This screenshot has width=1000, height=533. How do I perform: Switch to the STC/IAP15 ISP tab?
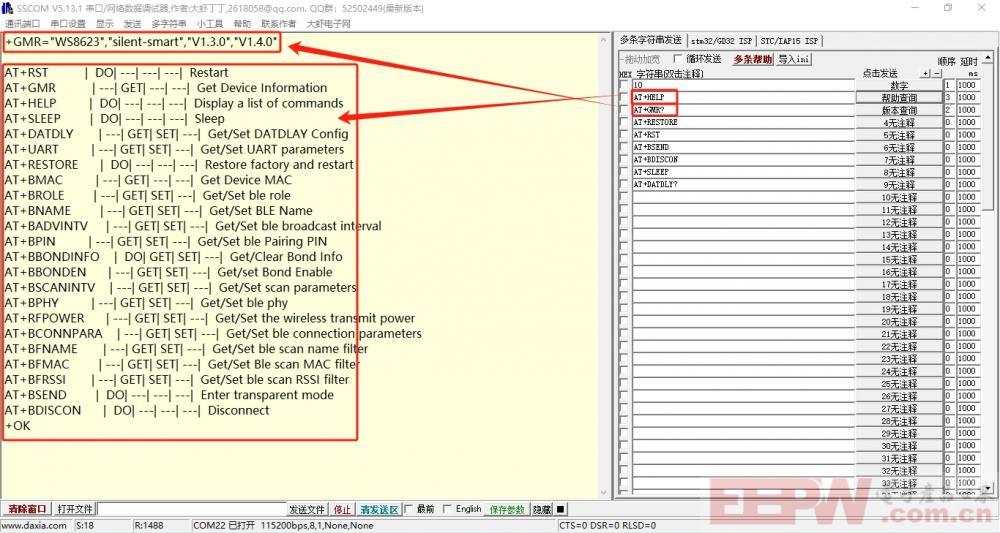(789, 41)
